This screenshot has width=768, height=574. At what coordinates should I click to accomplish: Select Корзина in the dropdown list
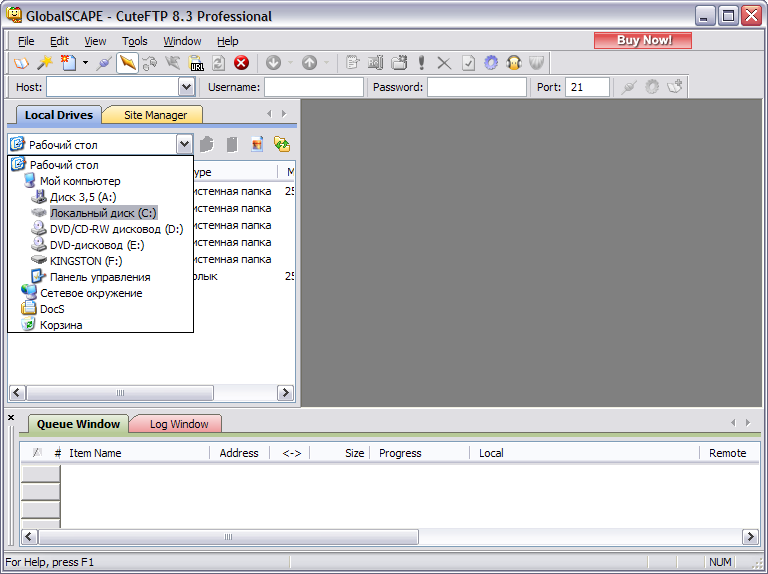click(61, 325)
